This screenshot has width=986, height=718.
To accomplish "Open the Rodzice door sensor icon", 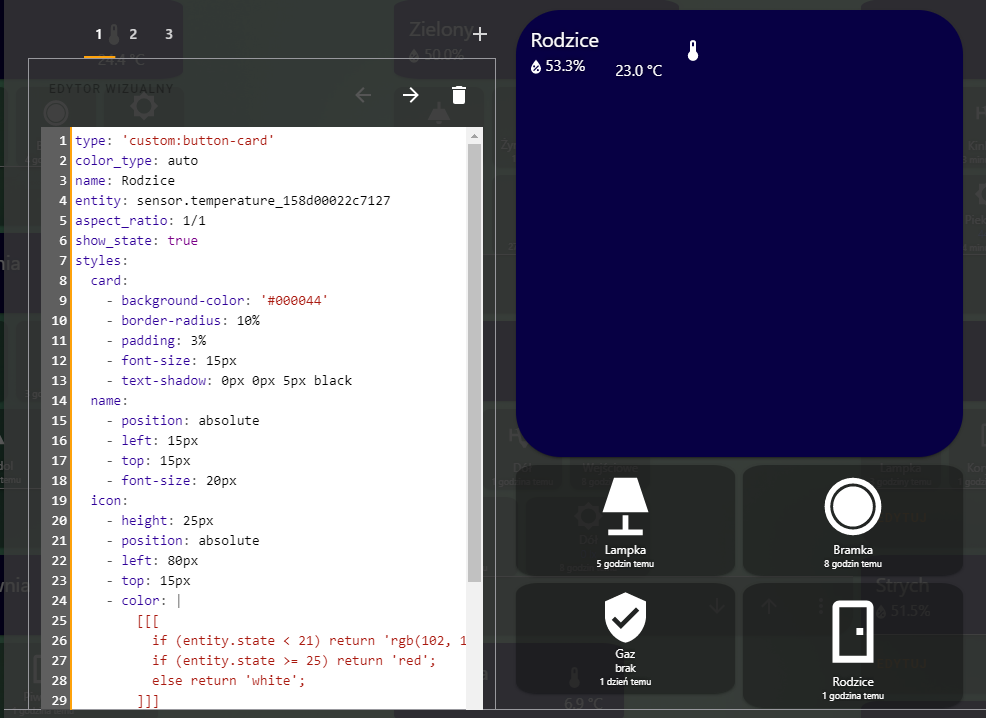I will tap(852, 631).
